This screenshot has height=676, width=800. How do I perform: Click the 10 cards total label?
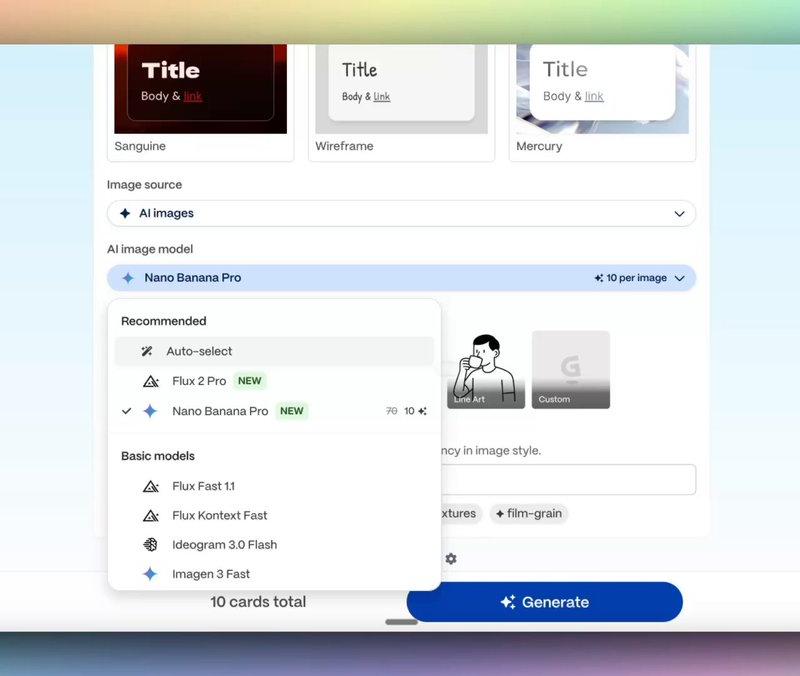[258, 602]
